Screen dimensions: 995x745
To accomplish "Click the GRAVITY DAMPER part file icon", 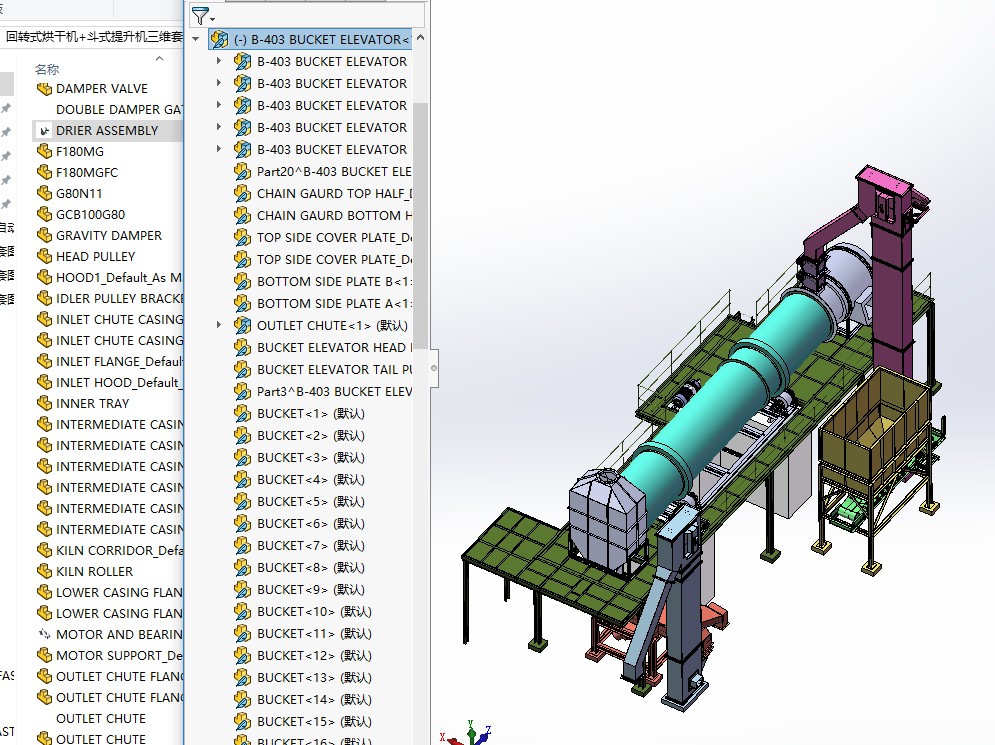I will point(44,236).
